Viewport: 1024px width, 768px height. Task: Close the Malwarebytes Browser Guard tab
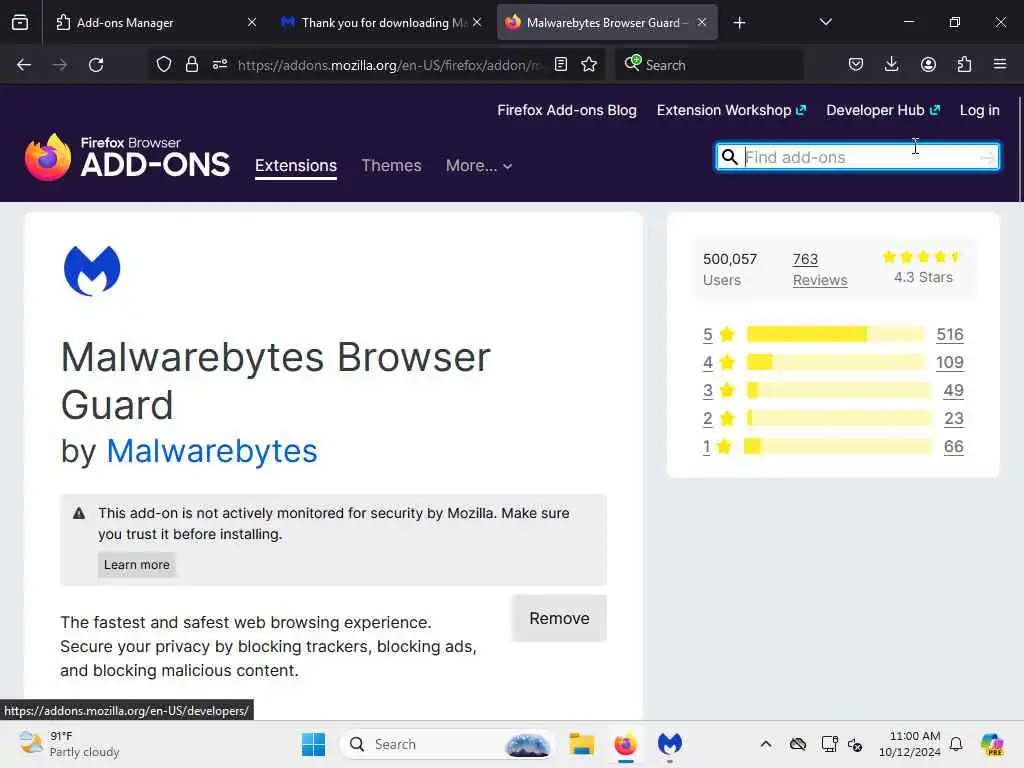[x=702, y=23]
